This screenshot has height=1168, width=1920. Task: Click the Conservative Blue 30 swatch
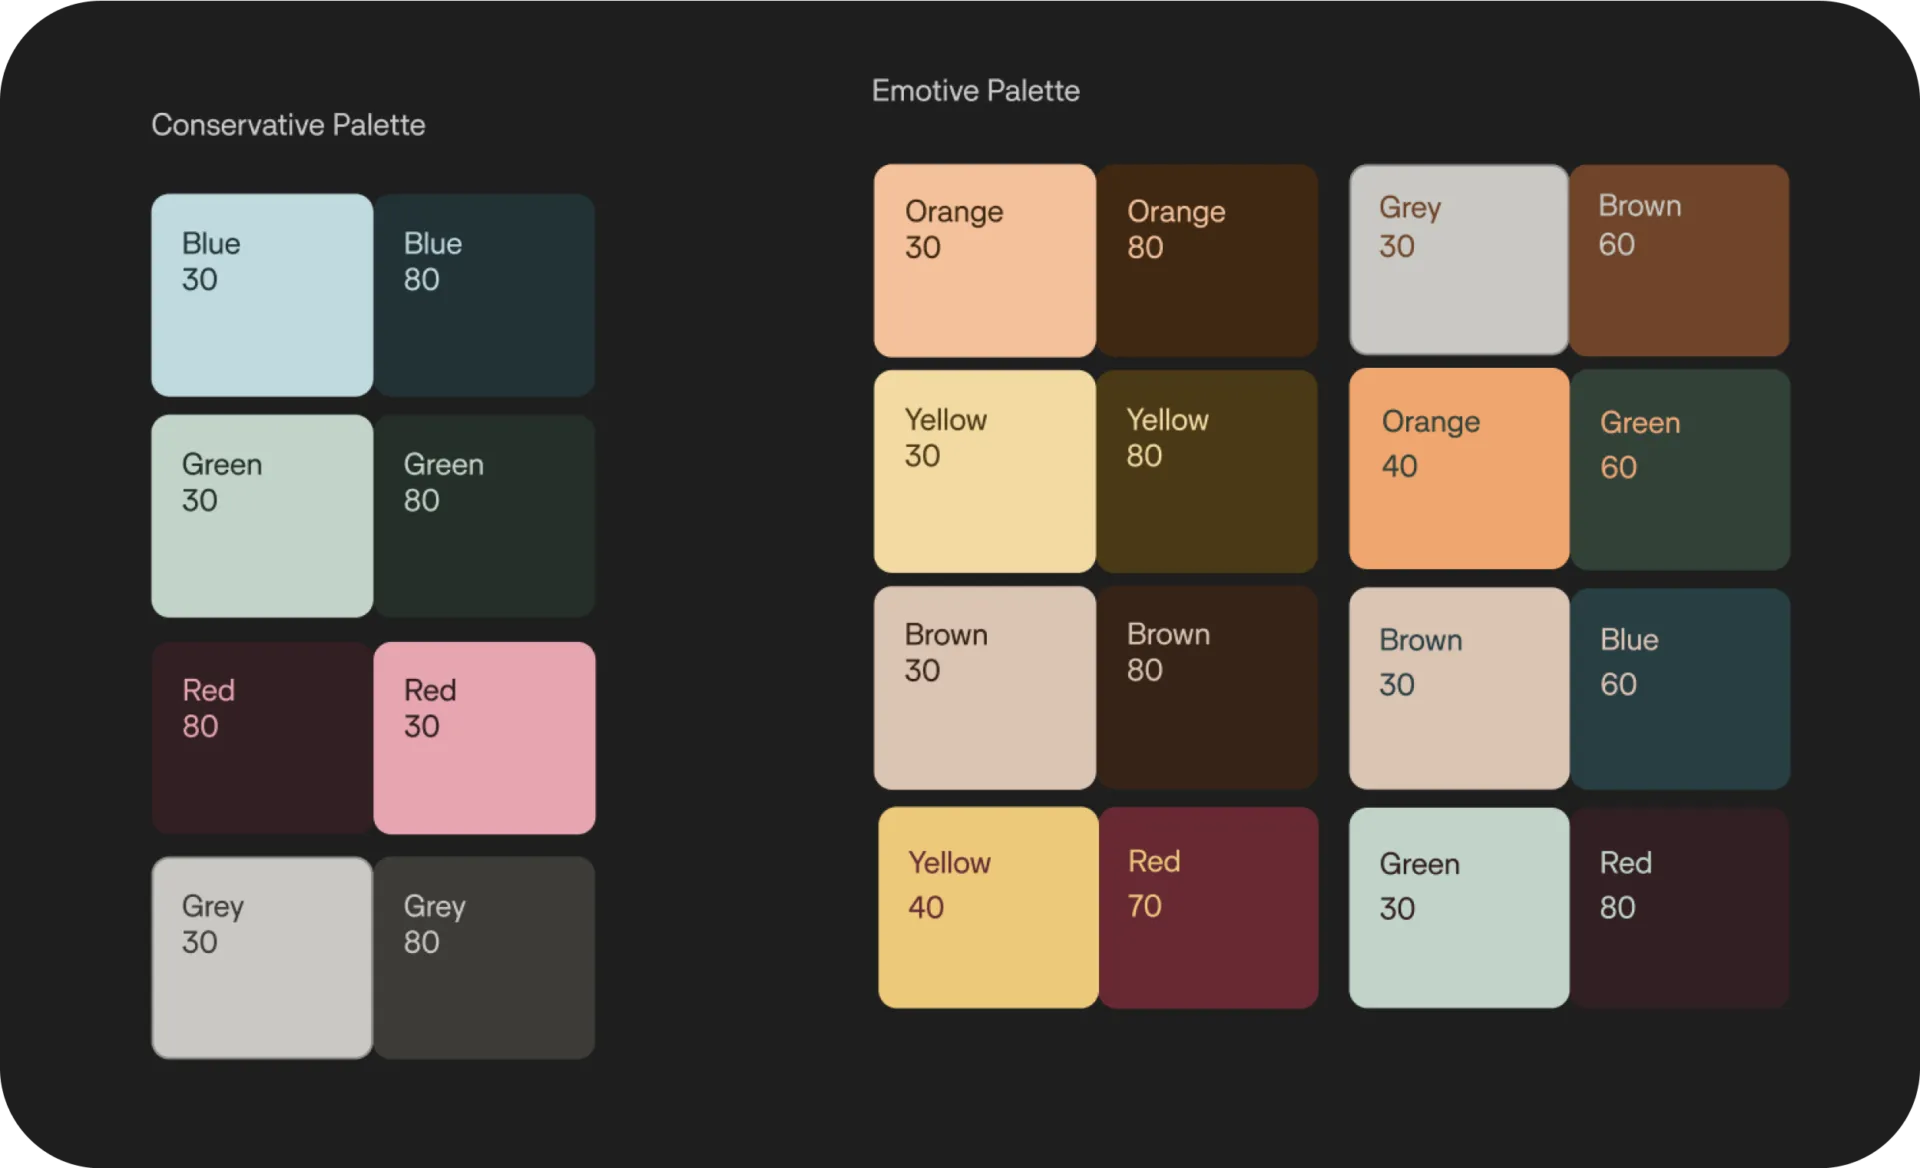[x=262, y=295]
